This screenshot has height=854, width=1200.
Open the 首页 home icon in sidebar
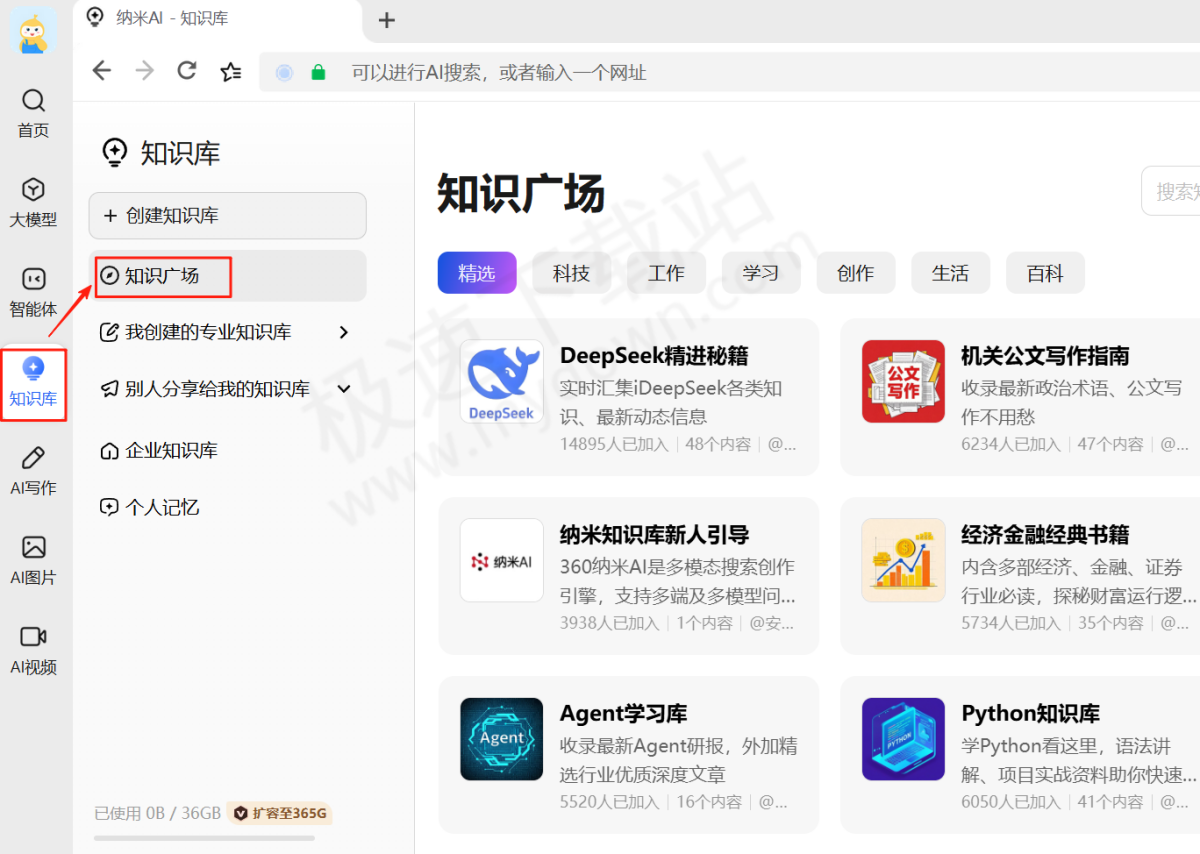point(33,110)
